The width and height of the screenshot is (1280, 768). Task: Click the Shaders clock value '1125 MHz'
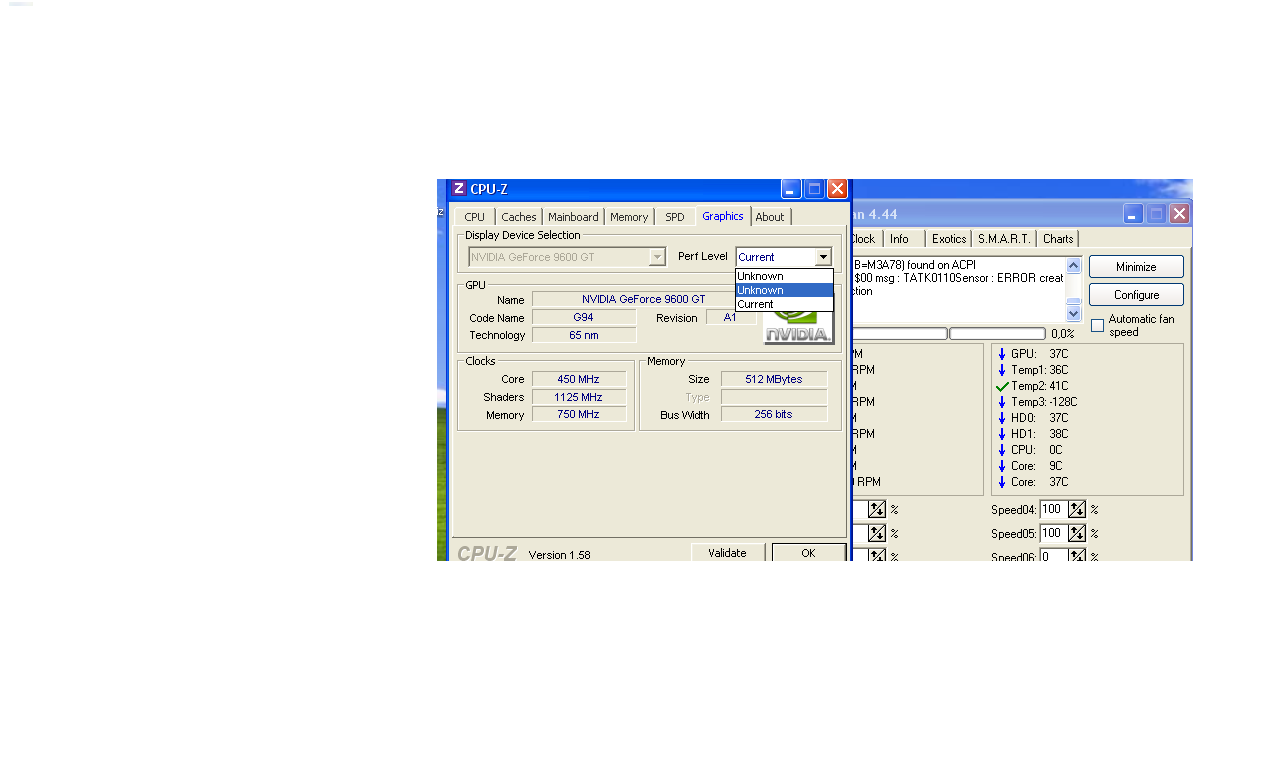(579, 397)
